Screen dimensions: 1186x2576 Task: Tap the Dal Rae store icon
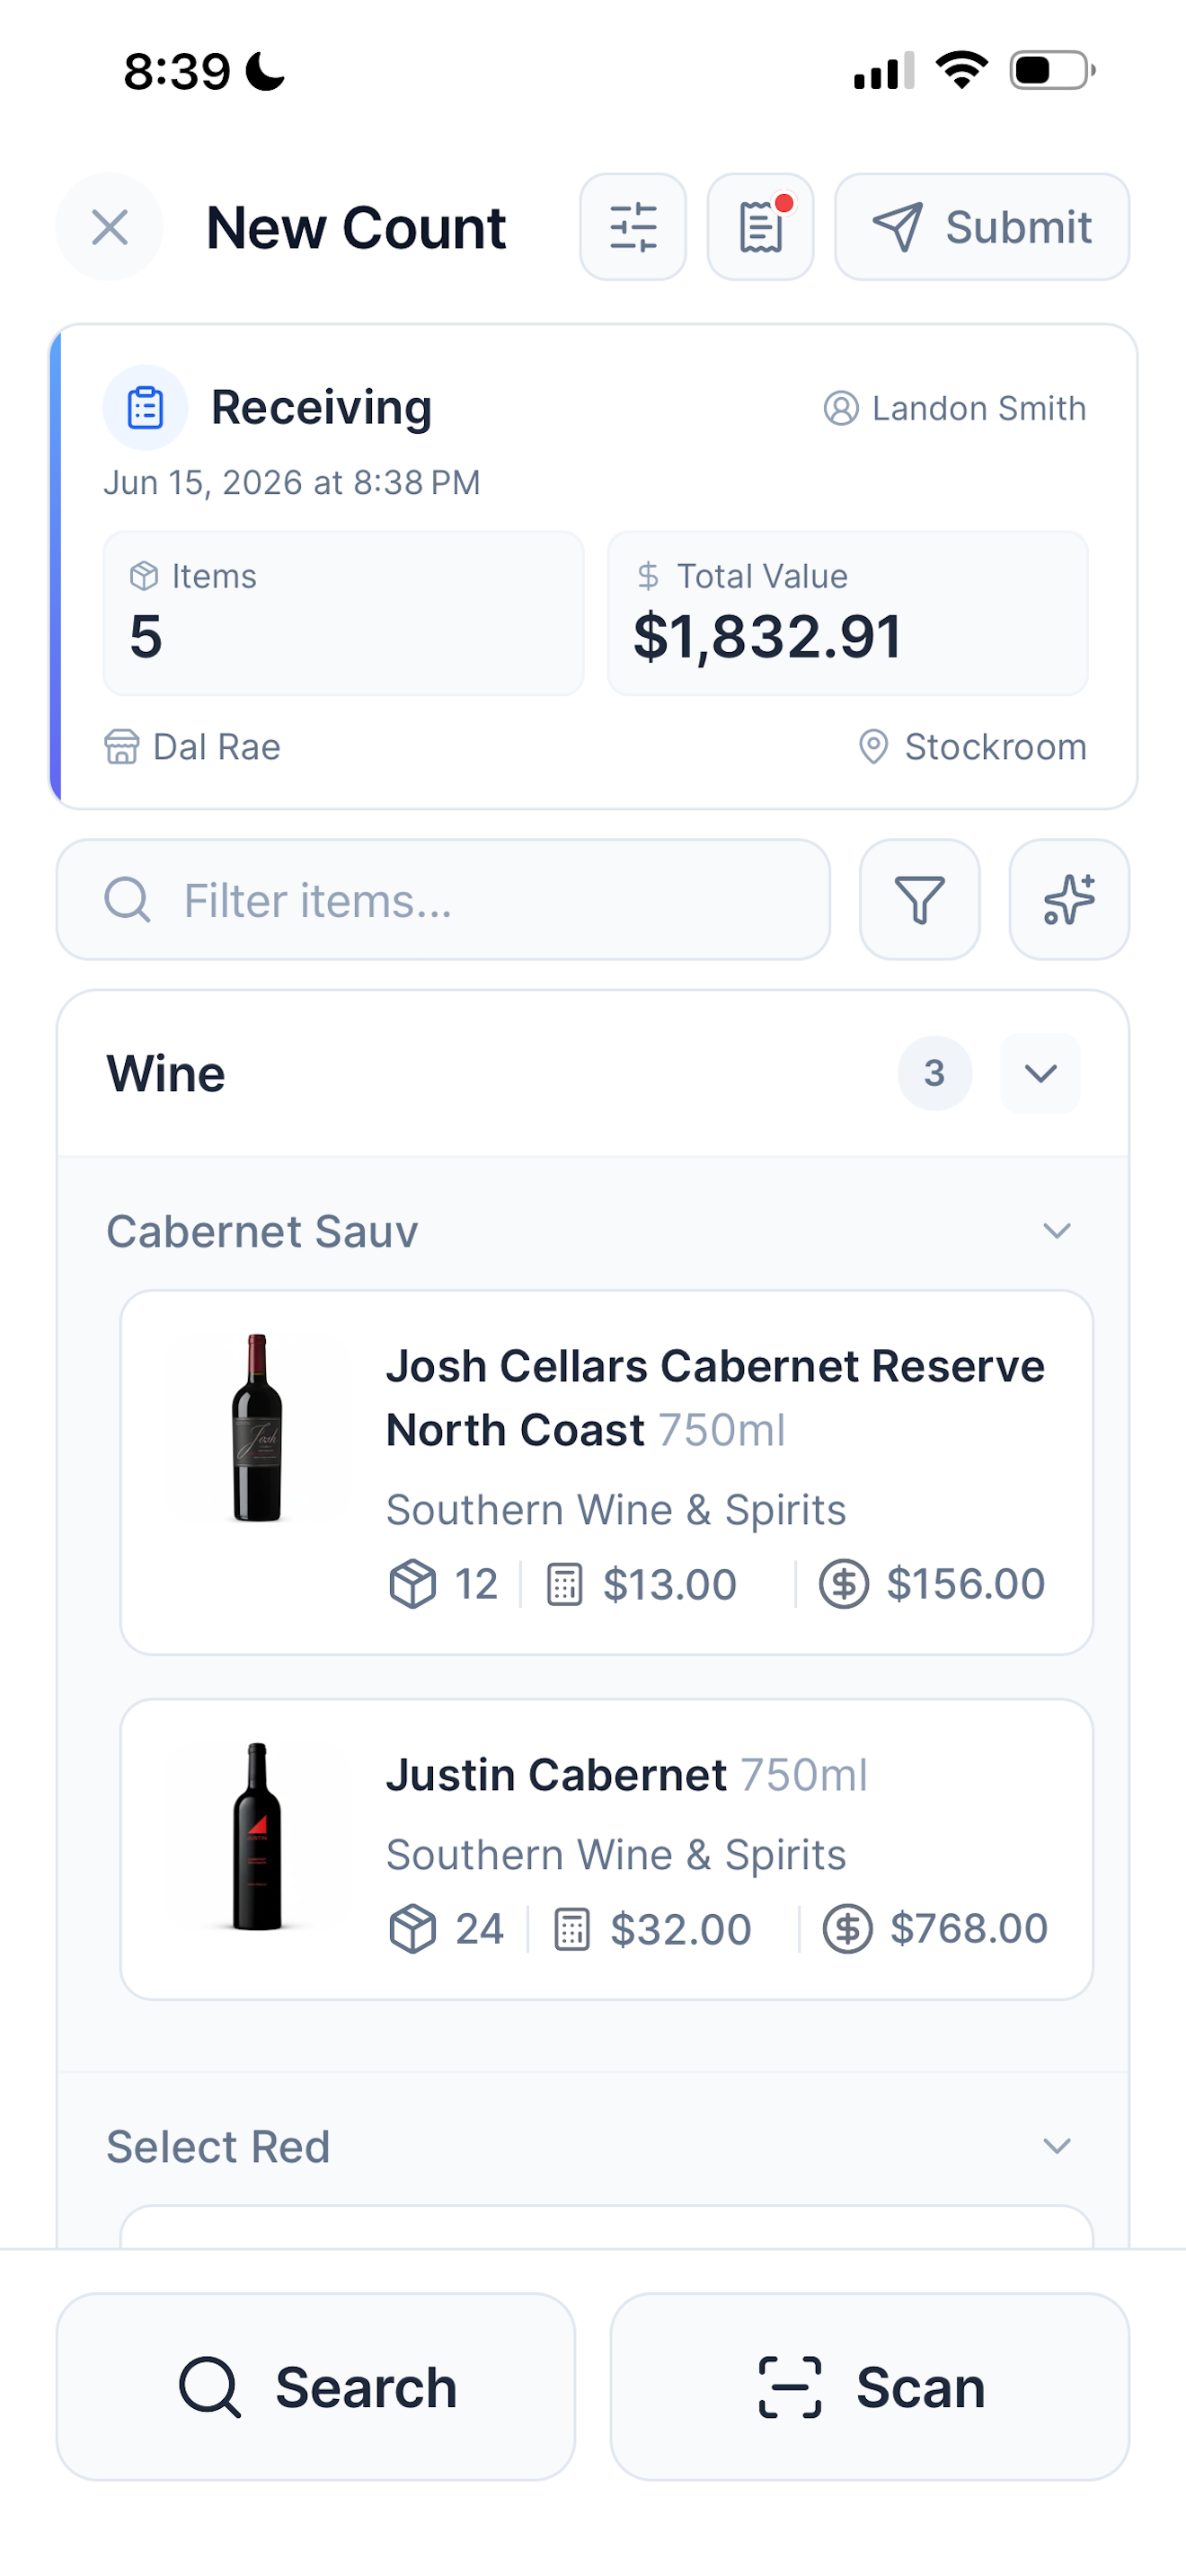coord(122,747)
